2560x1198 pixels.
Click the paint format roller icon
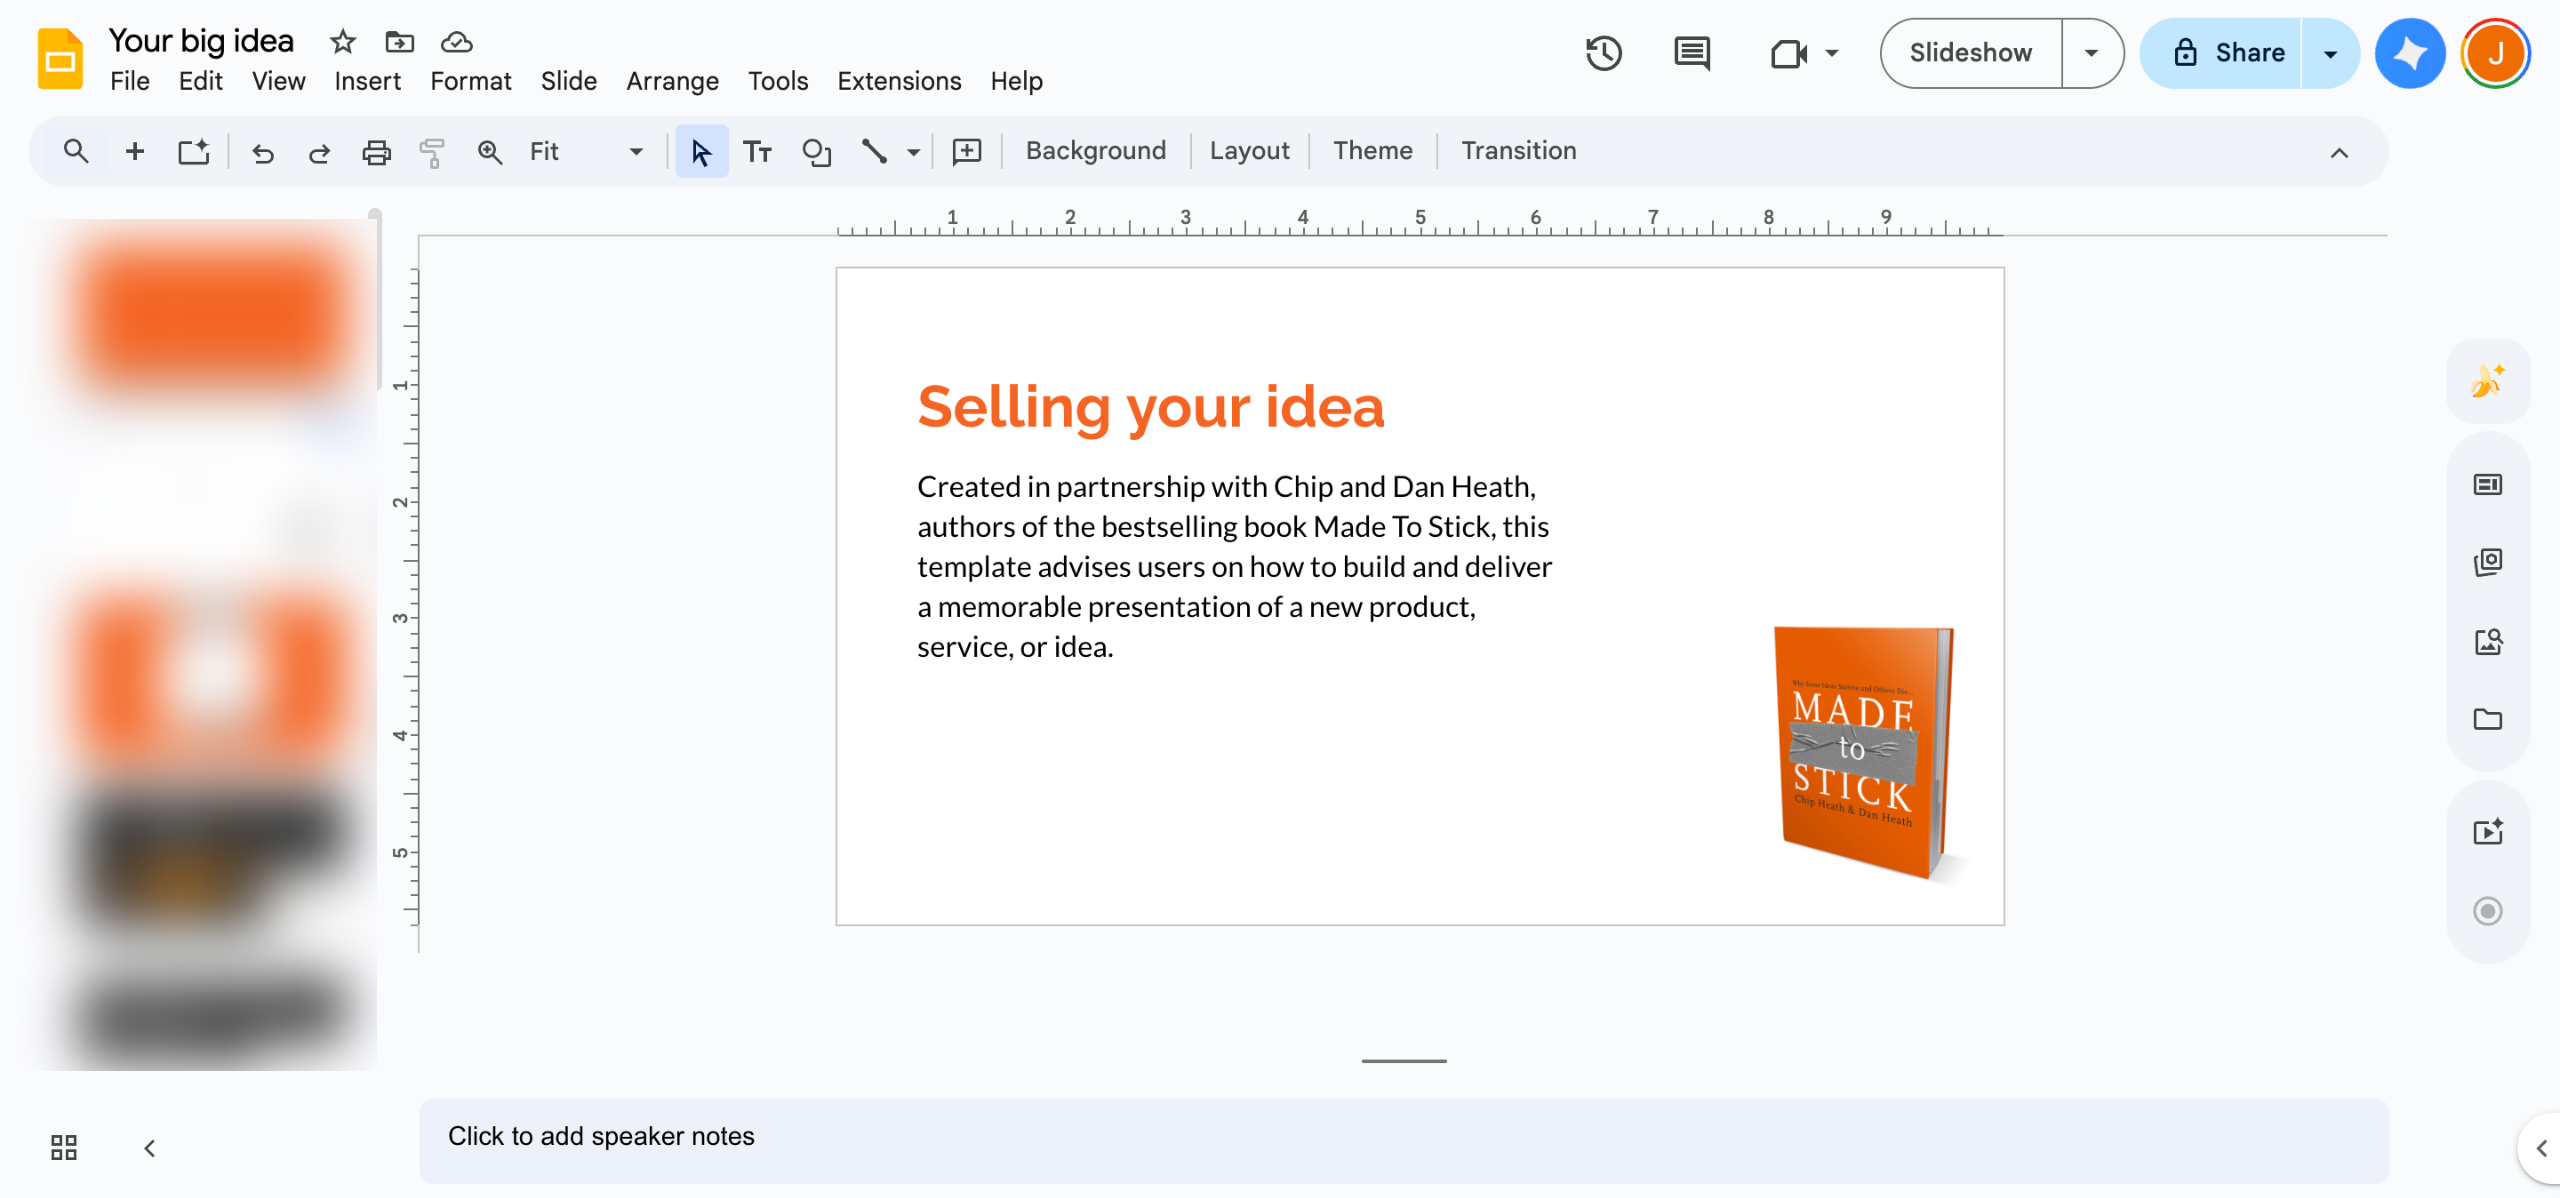tap(432, 152)
